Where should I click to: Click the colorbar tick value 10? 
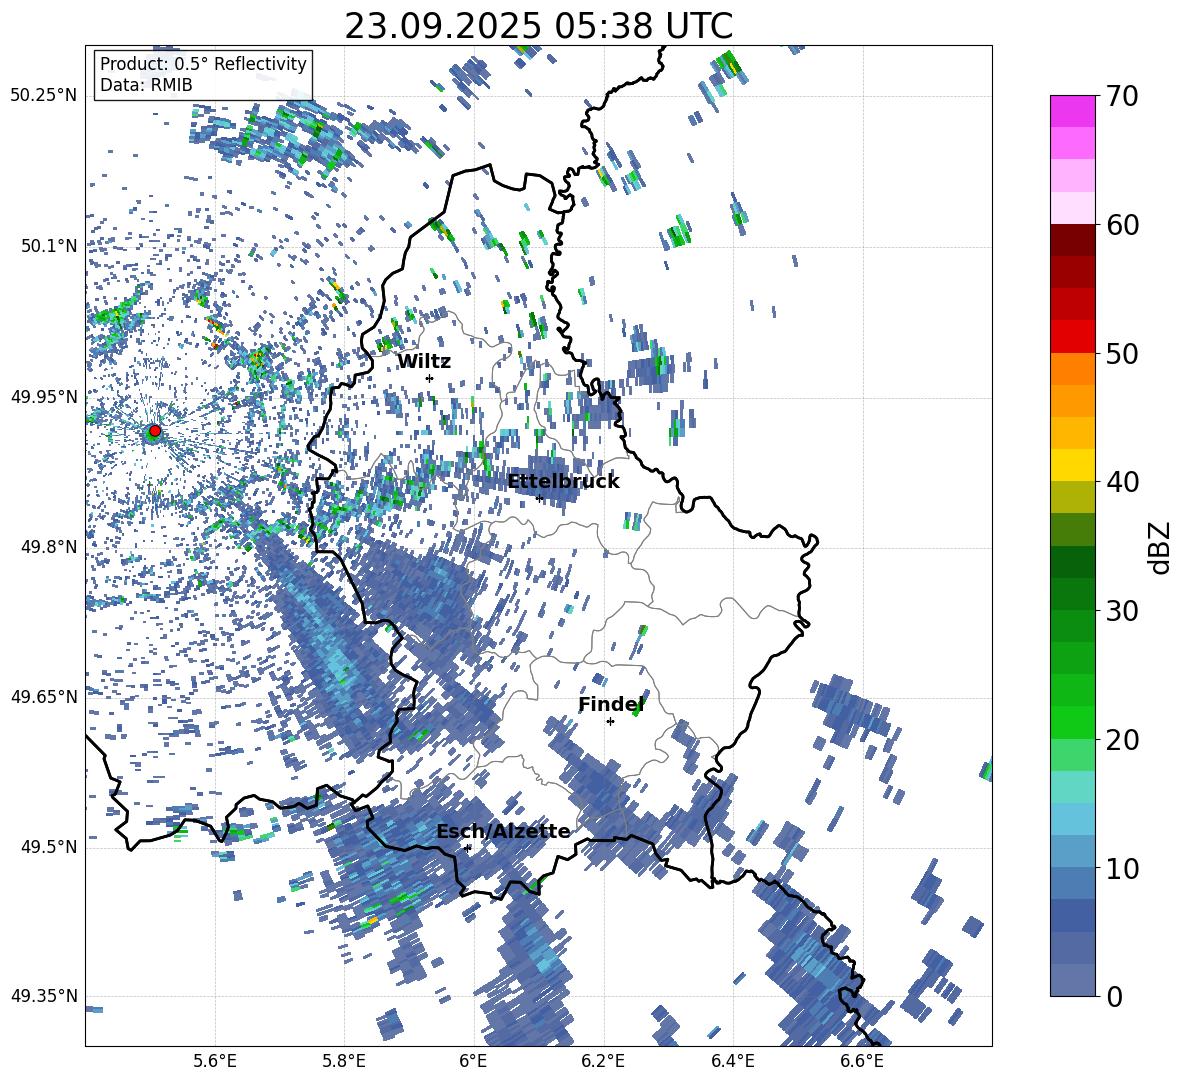click(x=1122, y=868)
